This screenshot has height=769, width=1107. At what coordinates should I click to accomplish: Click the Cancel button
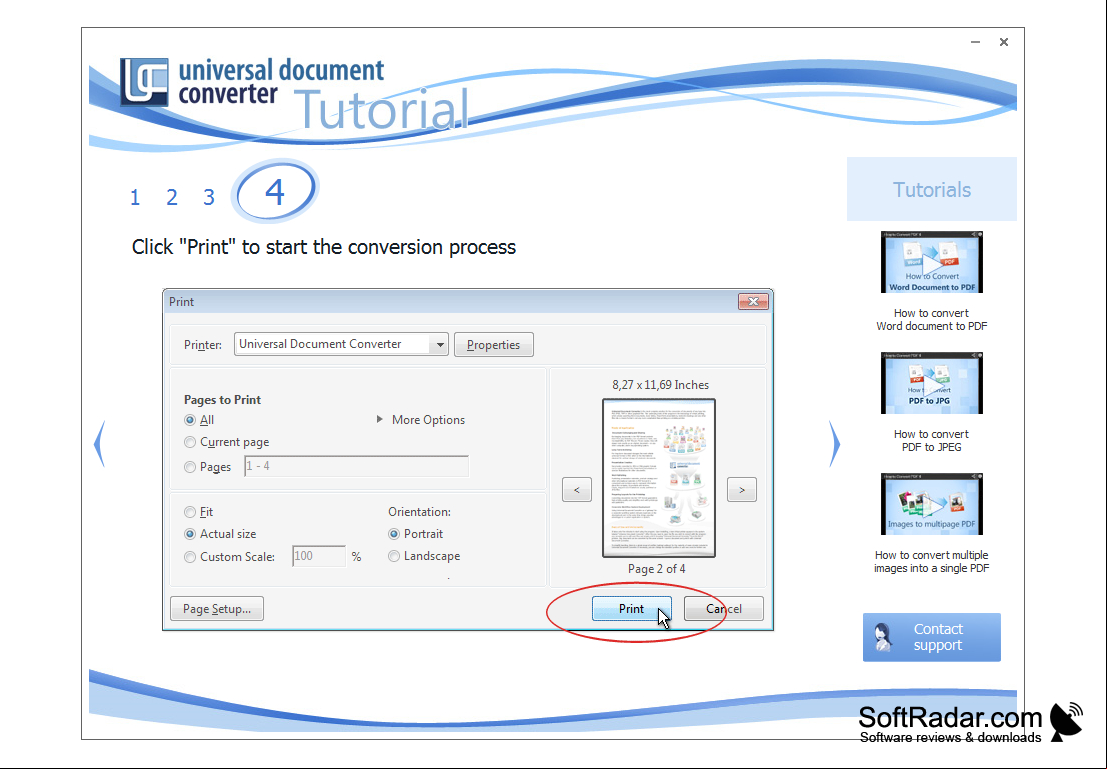tap(724, 609)
